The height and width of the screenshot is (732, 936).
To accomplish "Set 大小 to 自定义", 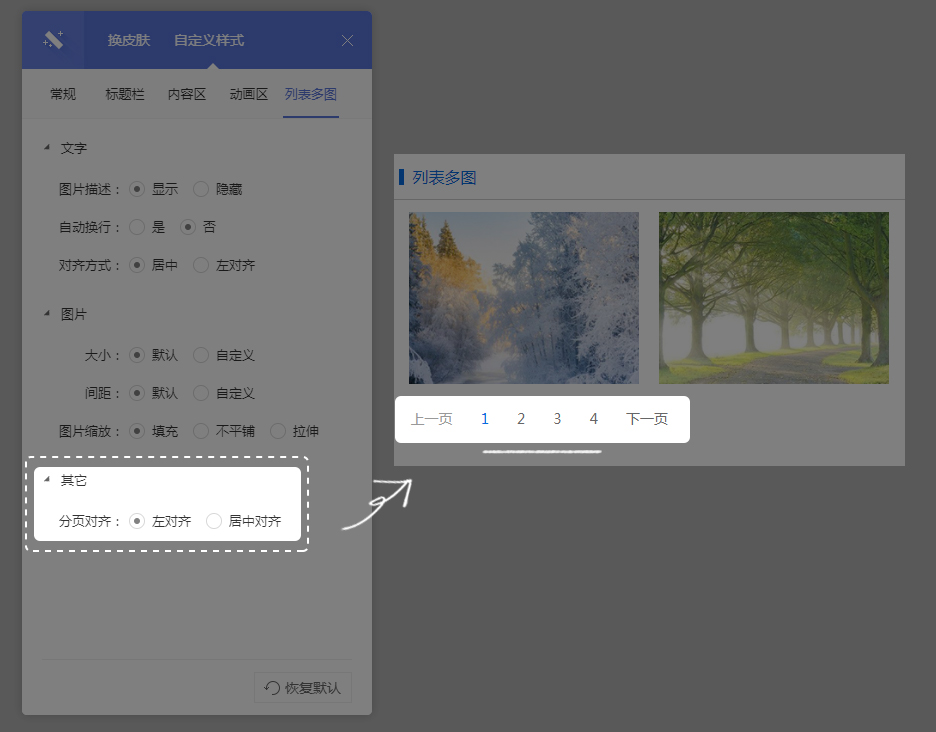I will coord(201,355).
